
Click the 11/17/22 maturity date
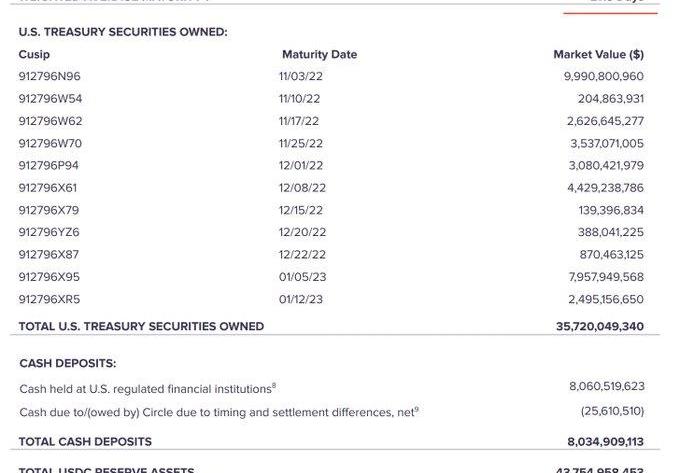click(x=300, y=121)
